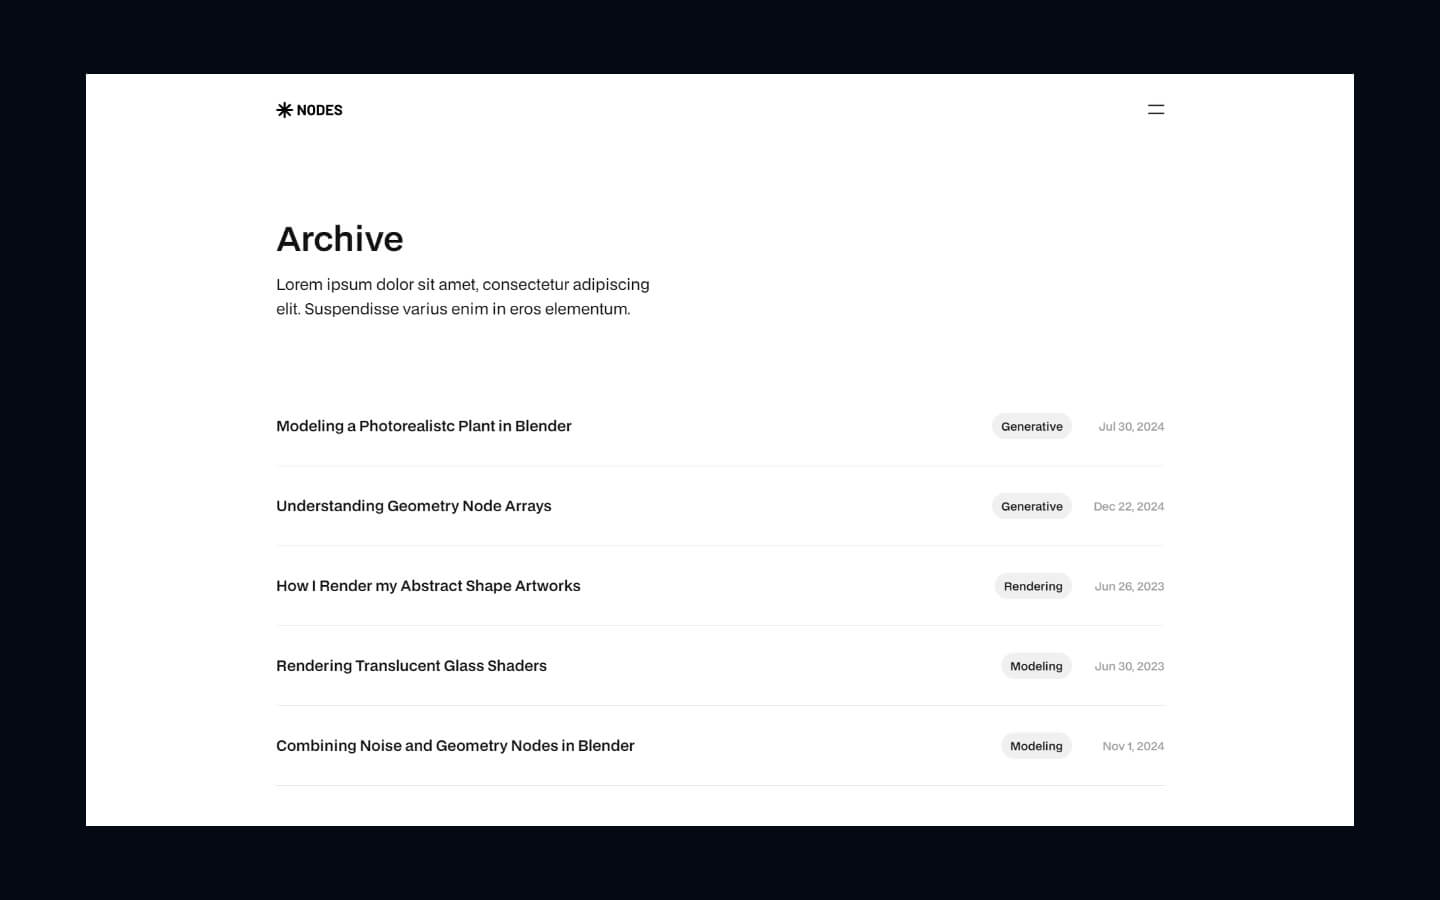Open the hamburger navigation menu
This screenshot has width=1440, height=900.
[1156, 109]
